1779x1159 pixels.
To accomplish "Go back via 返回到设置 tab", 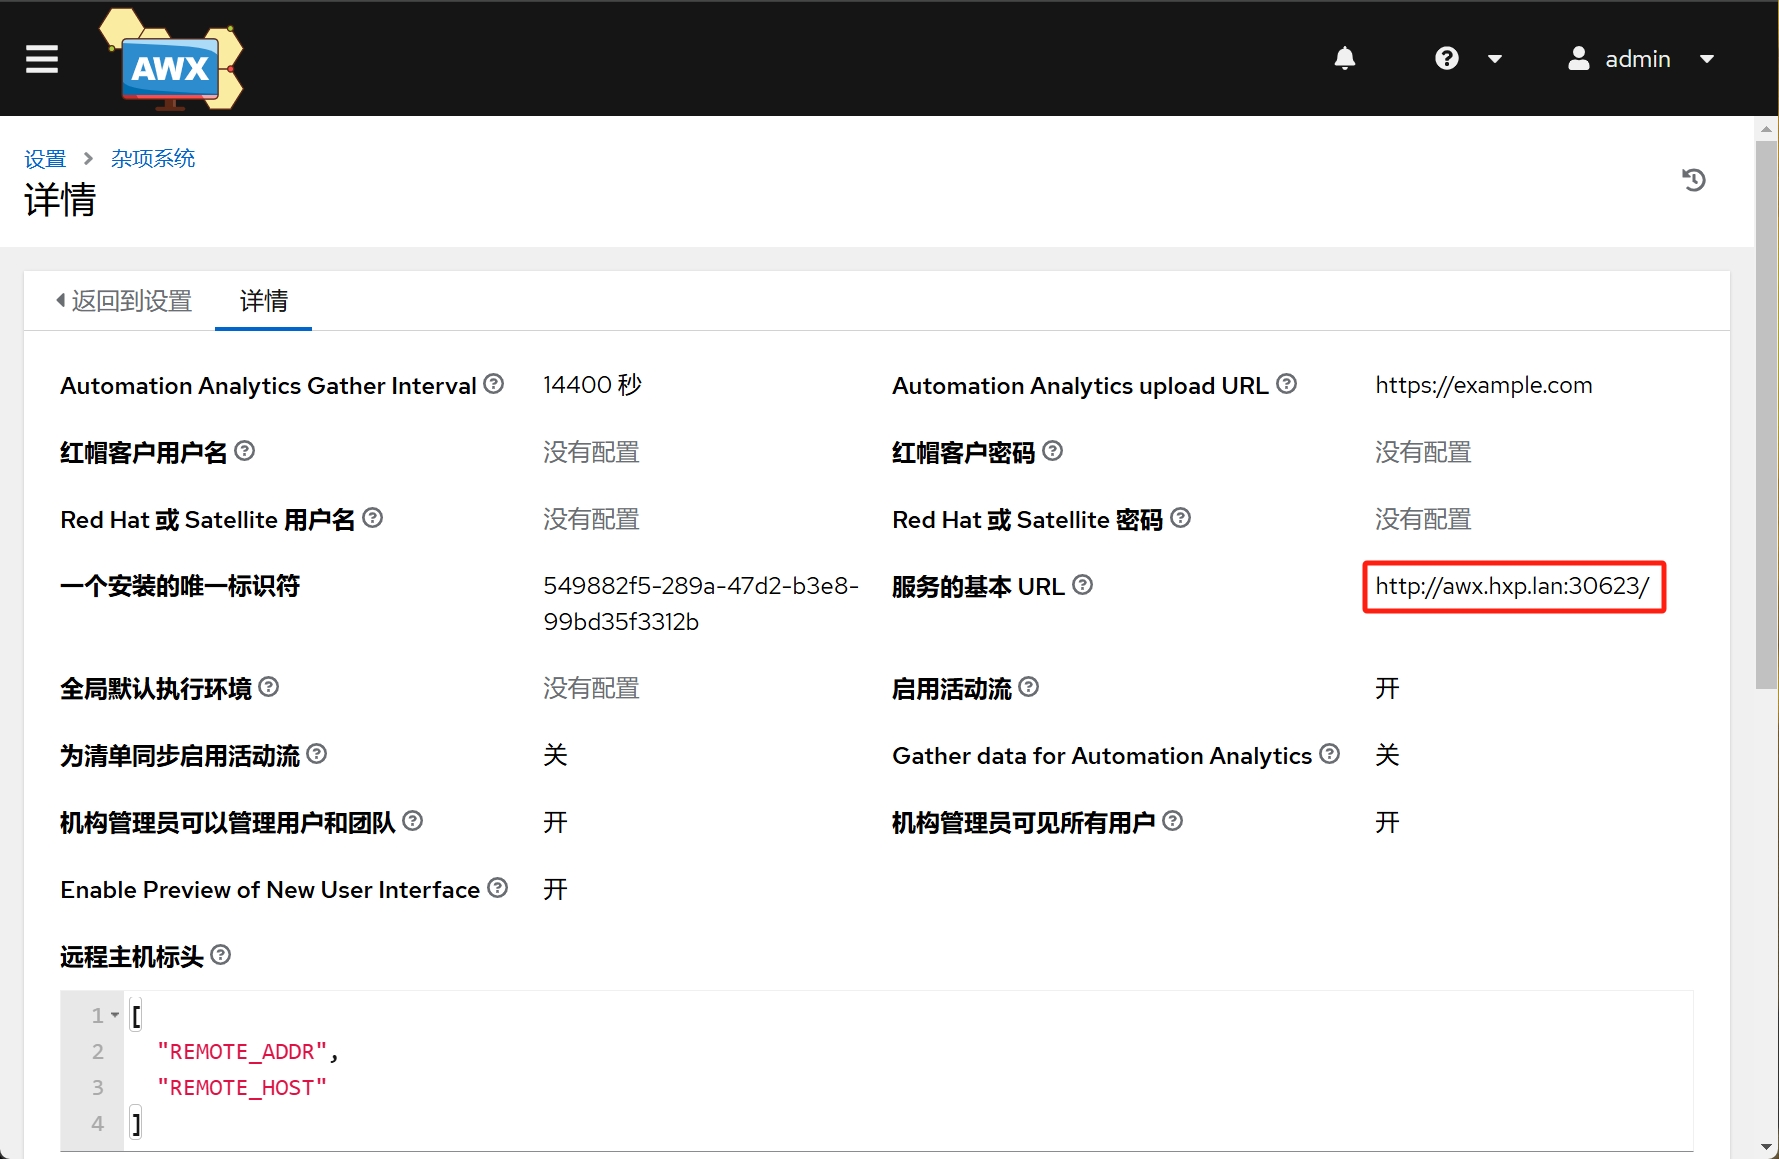I will (x=124, y=301).
